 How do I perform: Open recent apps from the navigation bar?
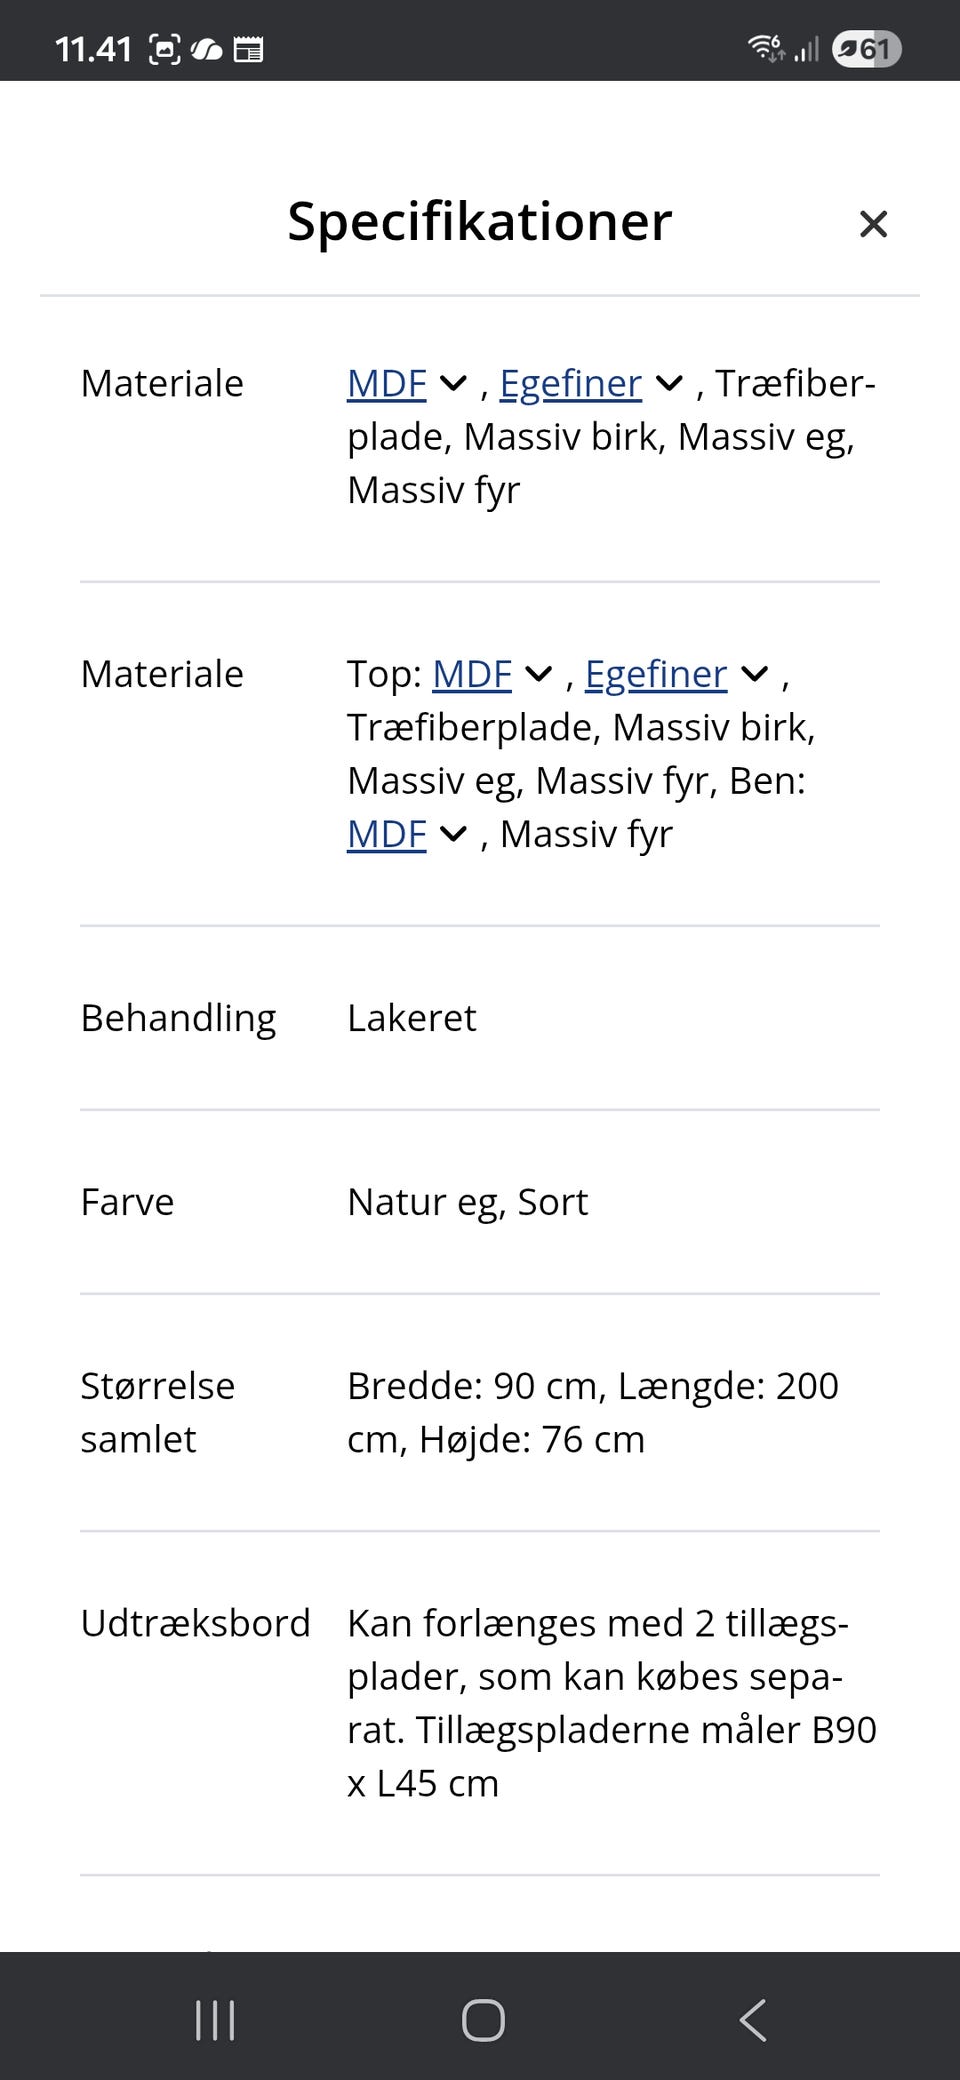214,2018
